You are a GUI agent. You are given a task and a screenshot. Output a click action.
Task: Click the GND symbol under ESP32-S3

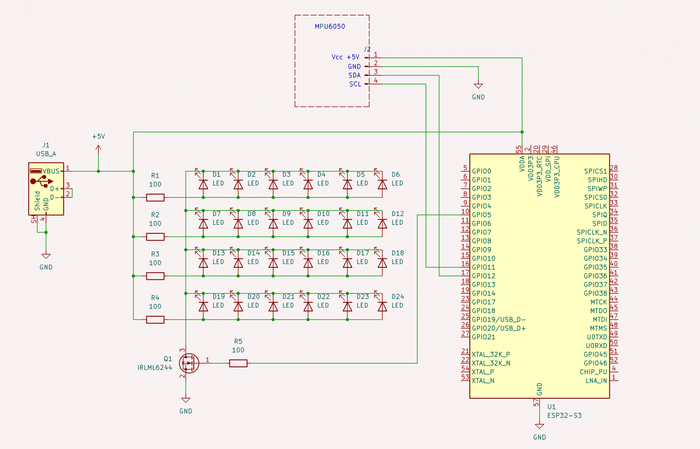[539, 425]
